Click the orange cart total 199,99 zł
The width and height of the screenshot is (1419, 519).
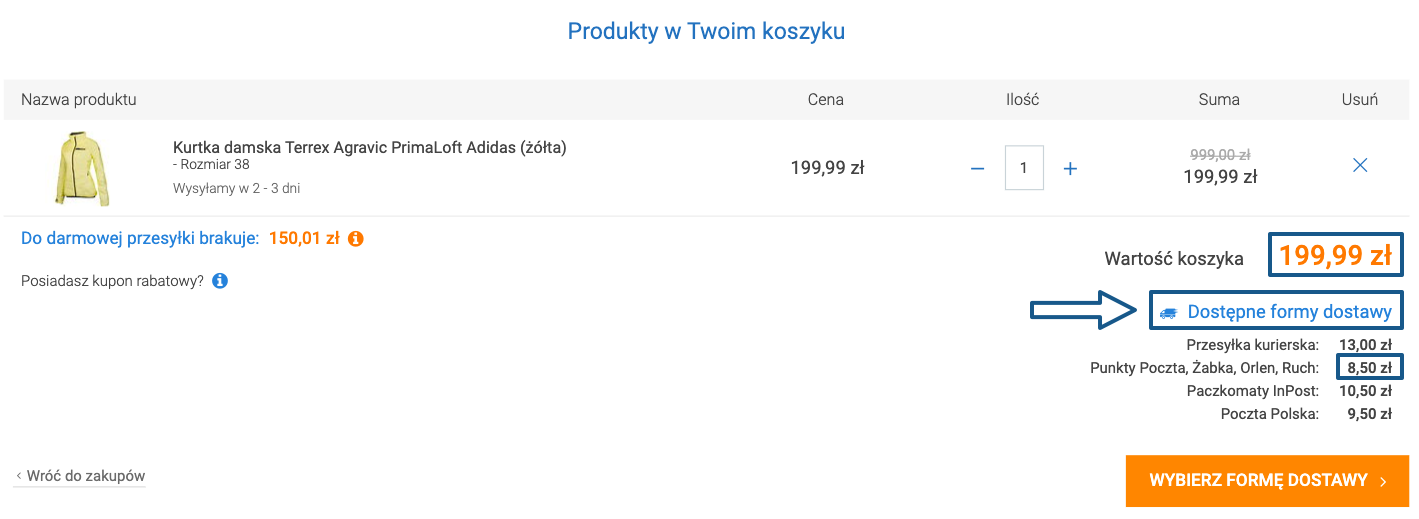(x=1335, y=256)
